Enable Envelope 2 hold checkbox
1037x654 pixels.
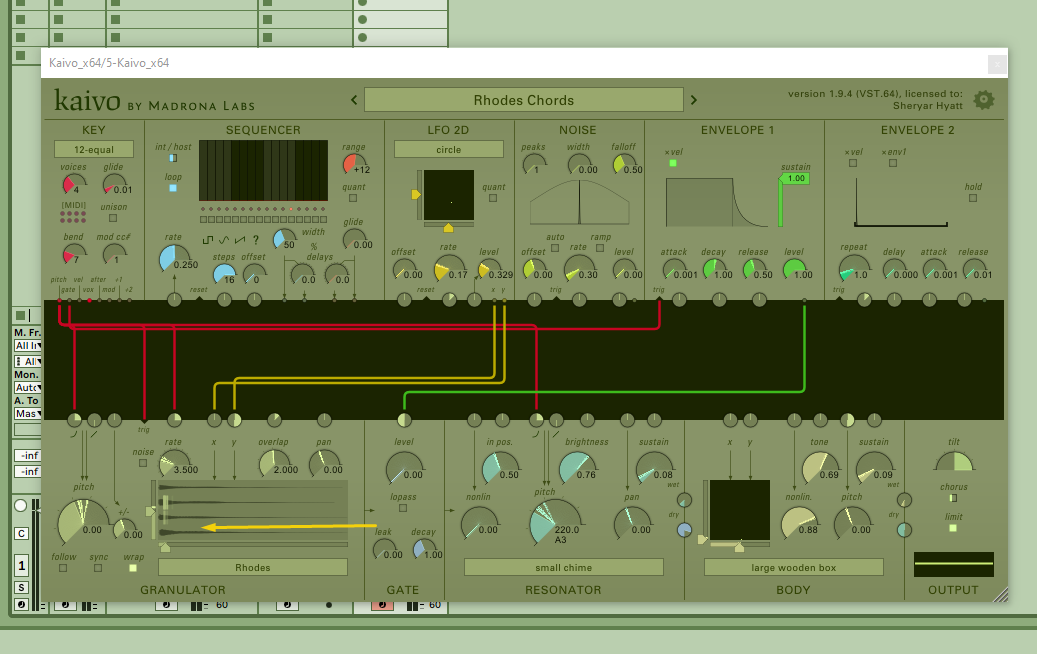tap(973, 198)
